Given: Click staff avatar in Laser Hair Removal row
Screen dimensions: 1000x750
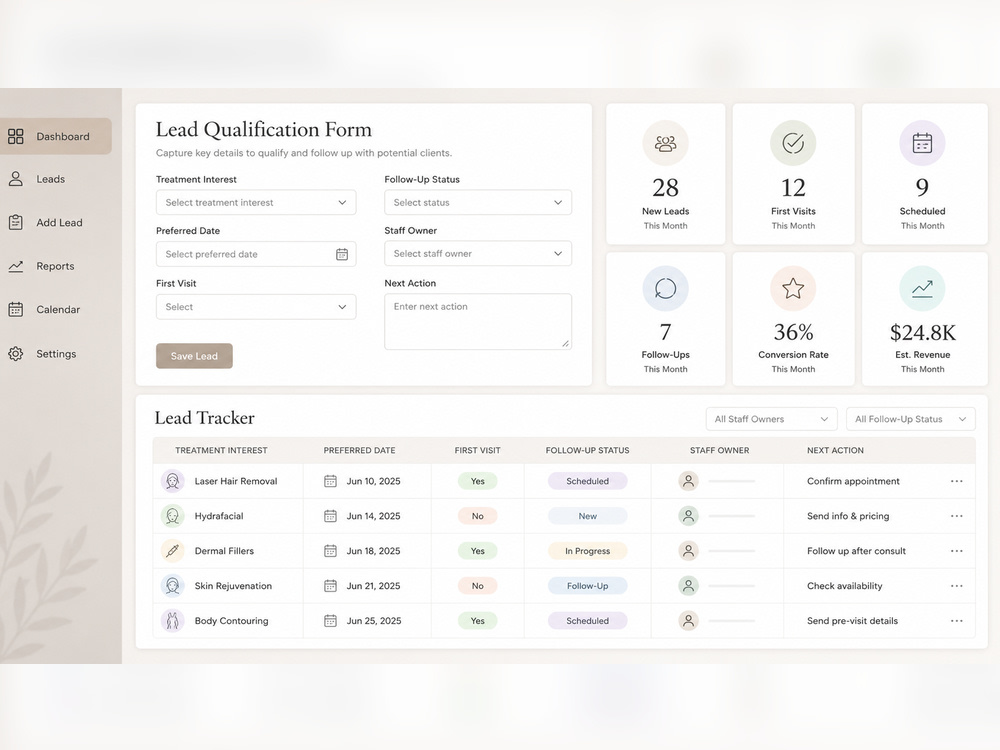Looking at the screenshot, I should [688, 481].
